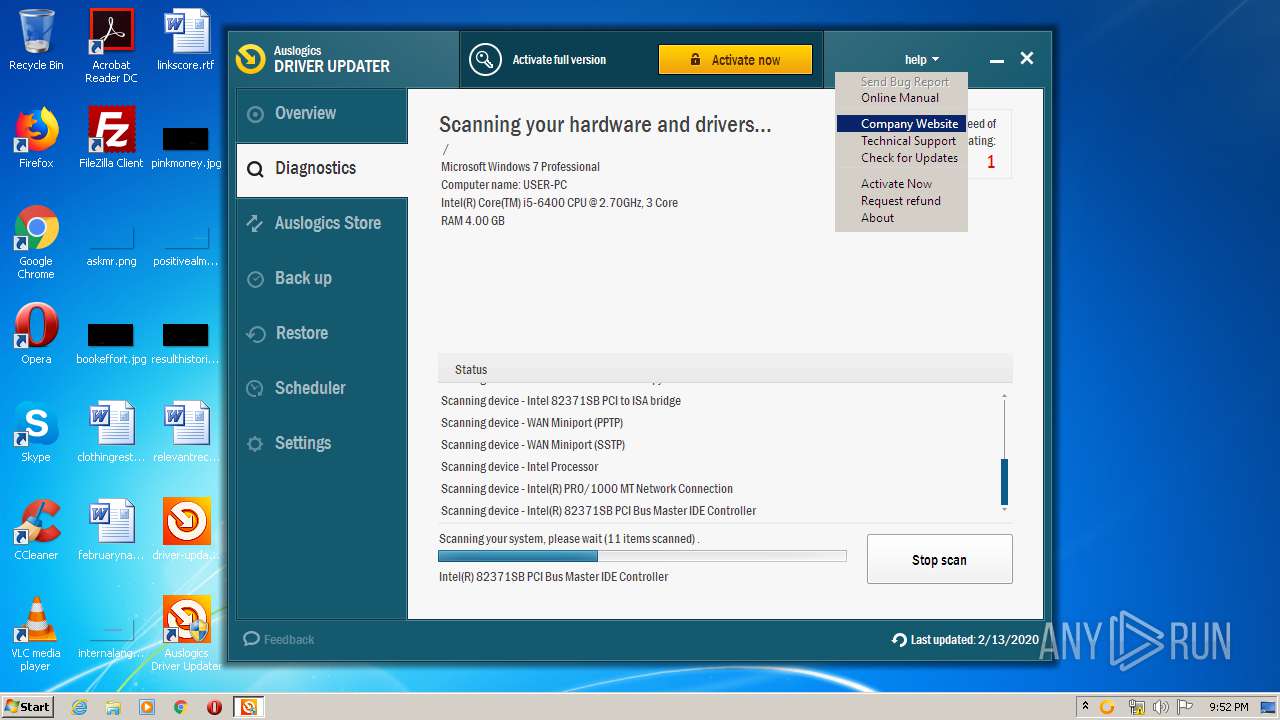The width and height of the screenshot is (1280, 720).
Task: Choose Online Manual from help menu
Action: [x=900, y=98]
